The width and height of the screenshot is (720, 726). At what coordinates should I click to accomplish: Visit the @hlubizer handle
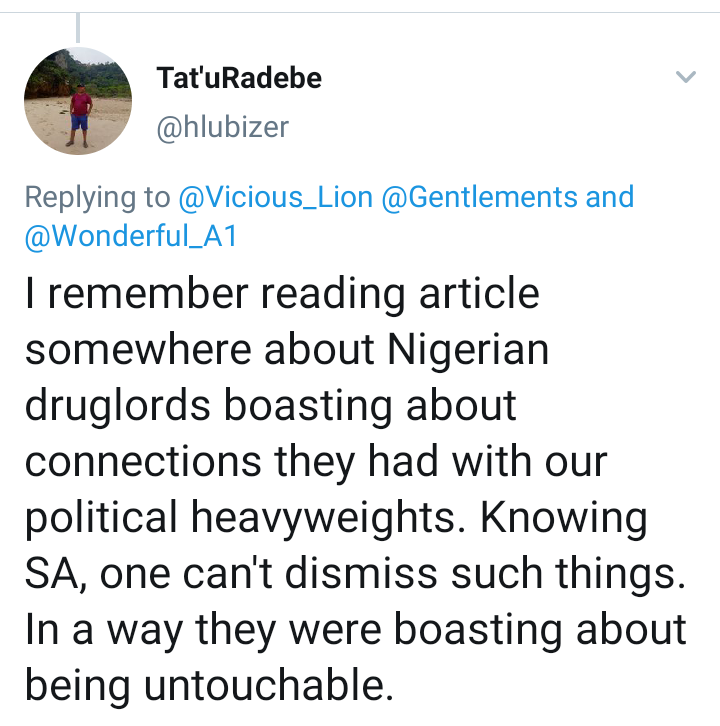tap(223, 127)
